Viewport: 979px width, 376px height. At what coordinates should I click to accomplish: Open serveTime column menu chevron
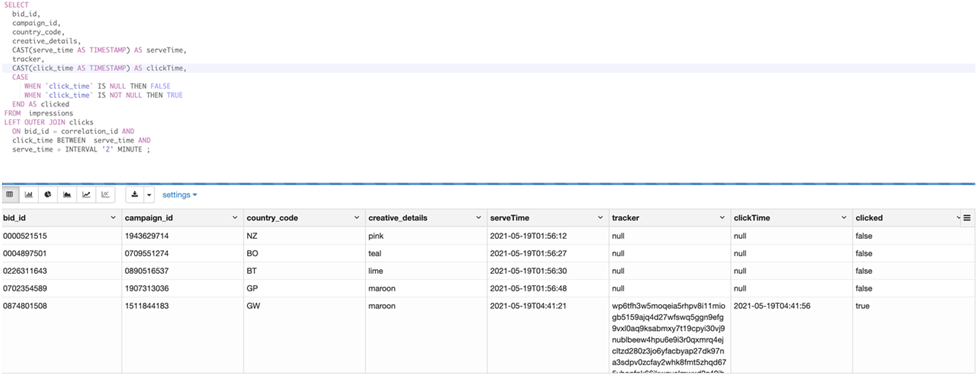[x=600, y=218]
